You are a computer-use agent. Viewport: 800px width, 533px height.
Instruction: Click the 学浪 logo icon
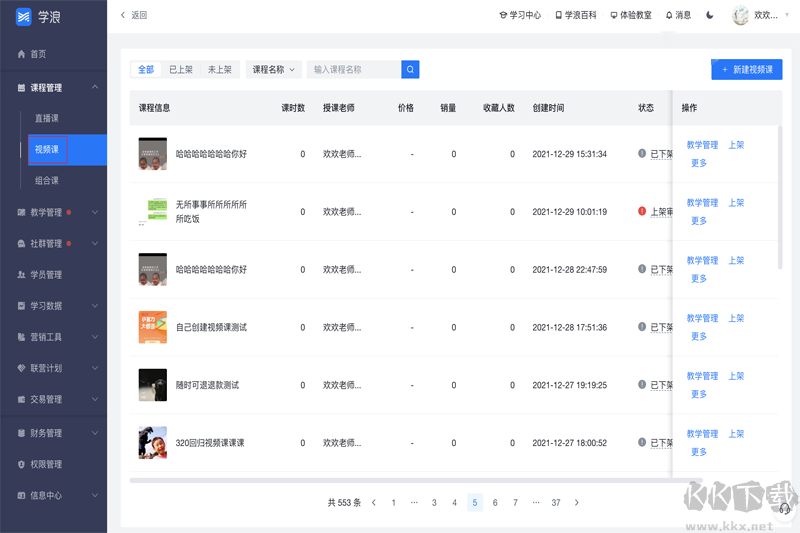[22, 16]
